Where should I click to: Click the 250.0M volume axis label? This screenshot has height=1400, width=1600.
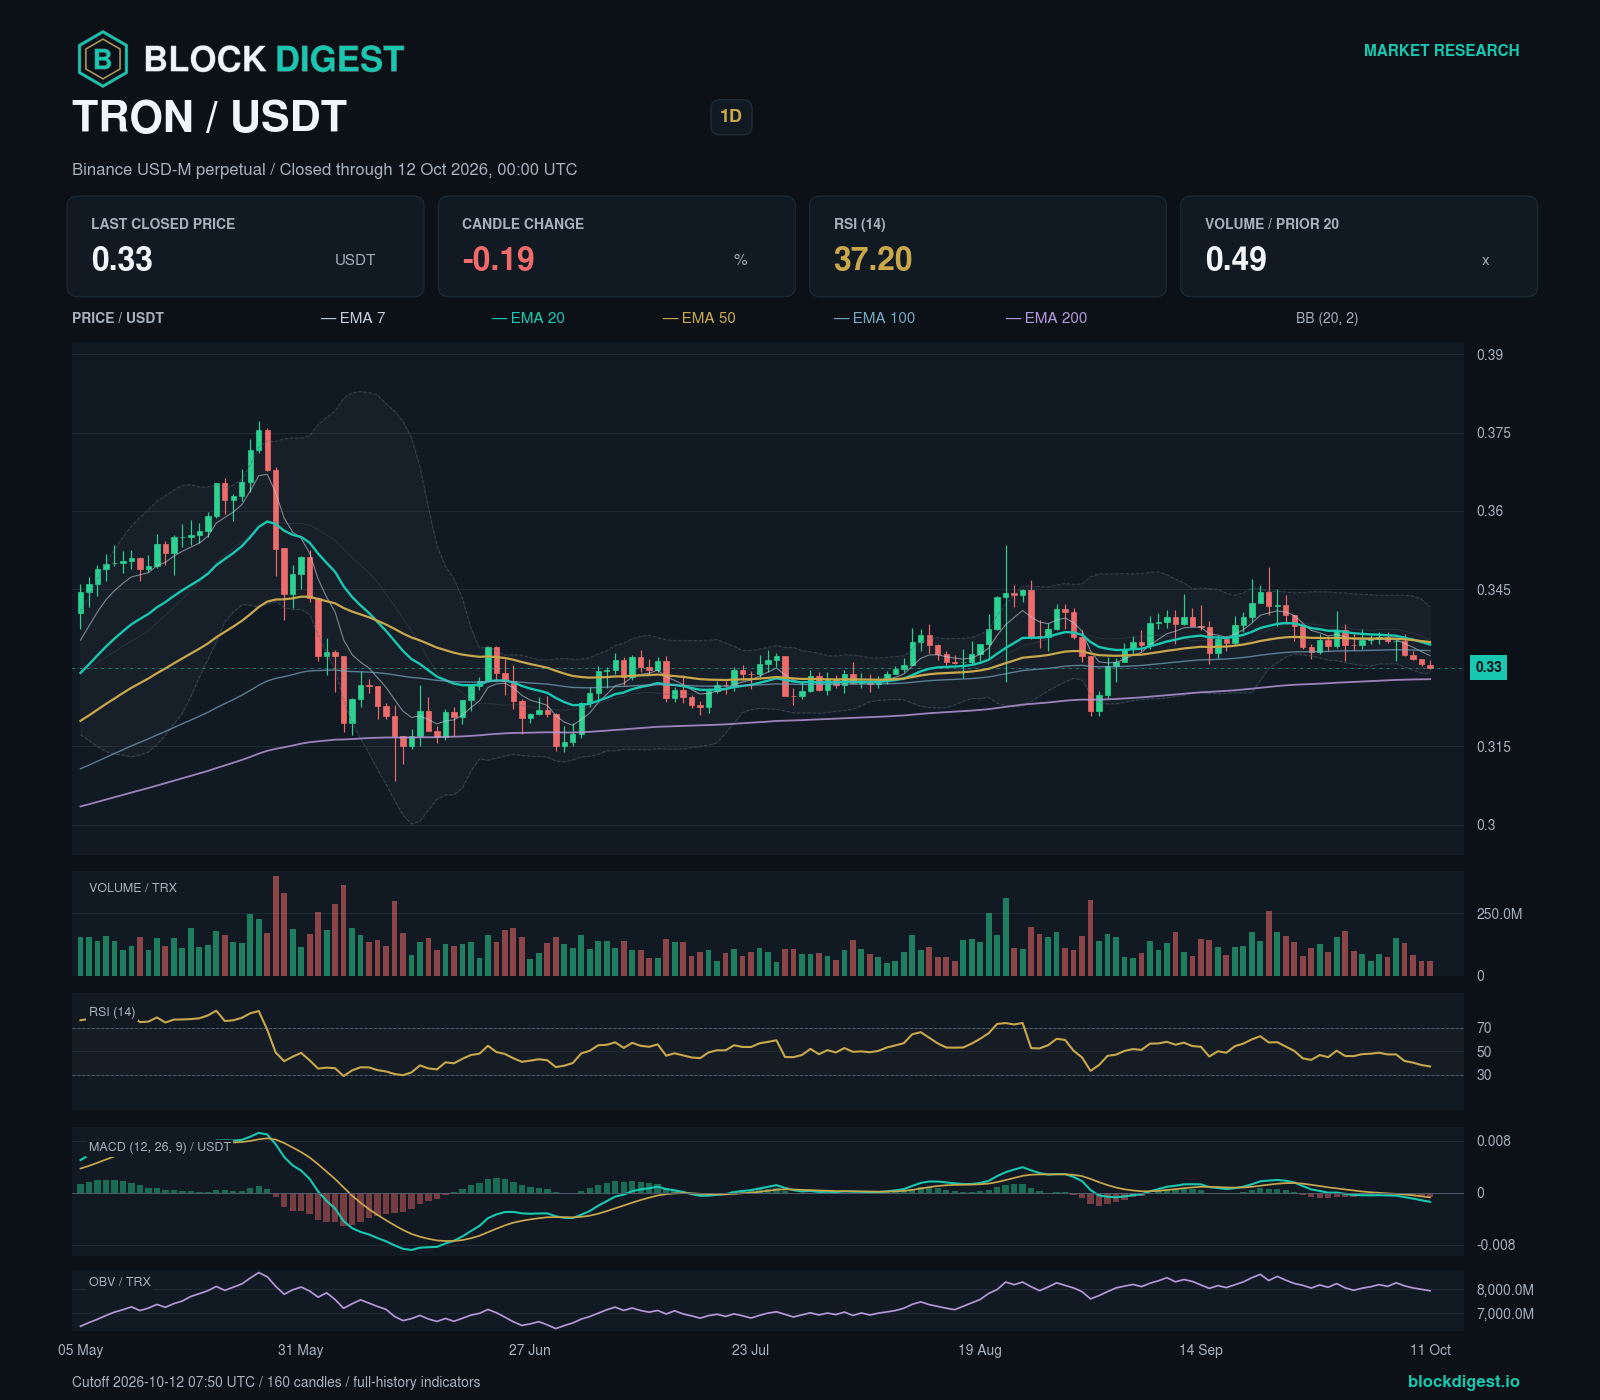click(x=1500, y=914)
